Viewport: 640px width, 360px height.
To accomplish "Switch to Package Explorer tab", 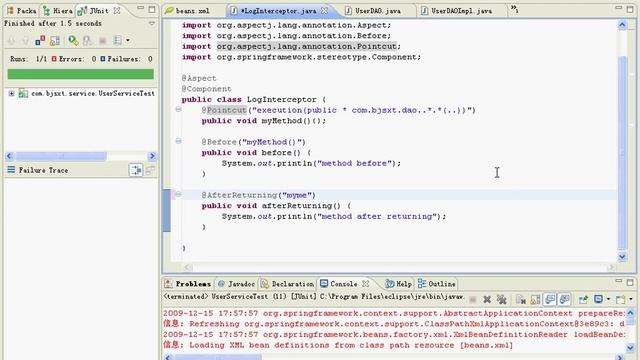I will coord(22,11).
